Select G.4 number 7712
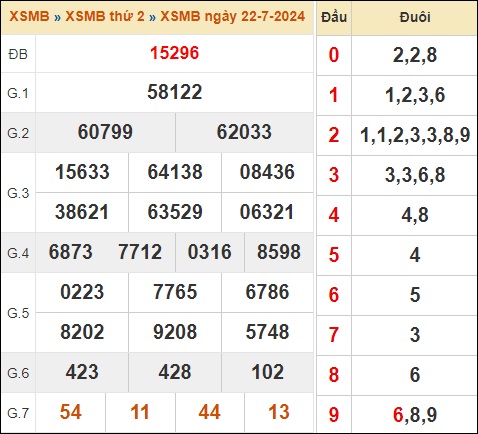Image resolution: width=478 pixels, height=434 pixels. tap(140, 252)
